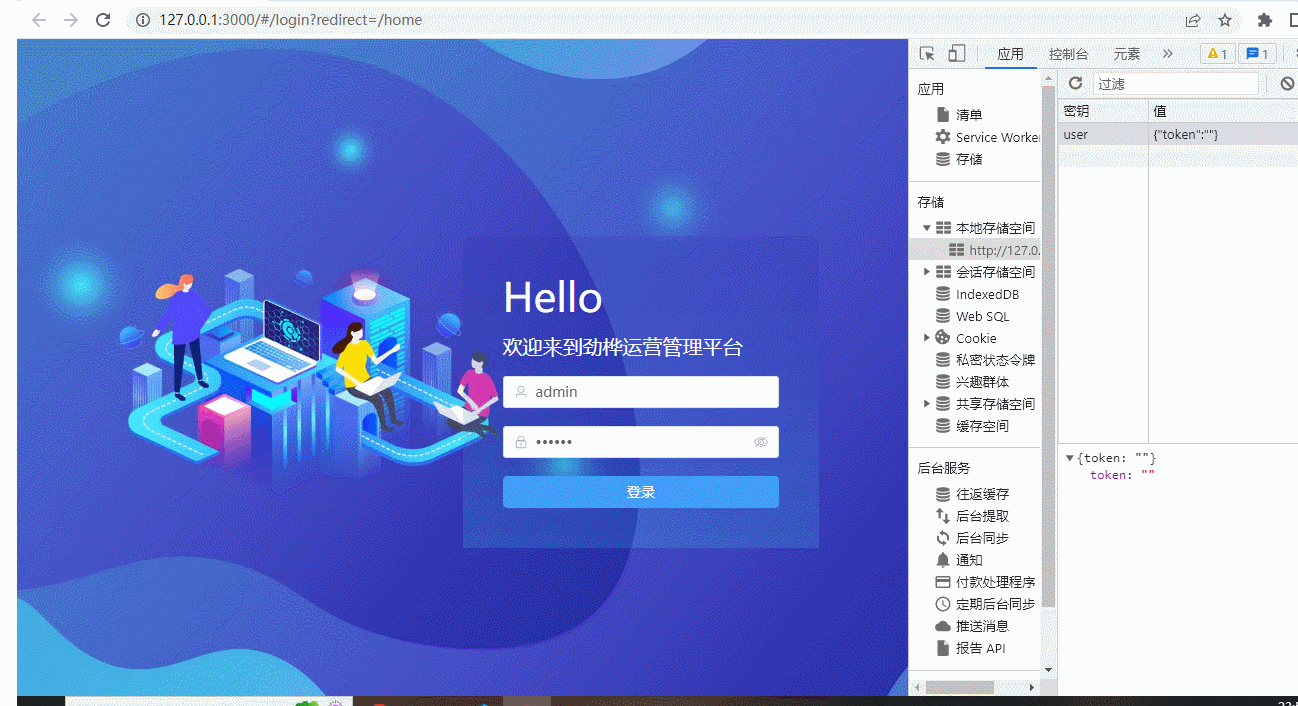Switch to the 控制台 console tab
The height and width of the screenshot is (706, 1298).
pyautogui.click(x=1069, y=54)
